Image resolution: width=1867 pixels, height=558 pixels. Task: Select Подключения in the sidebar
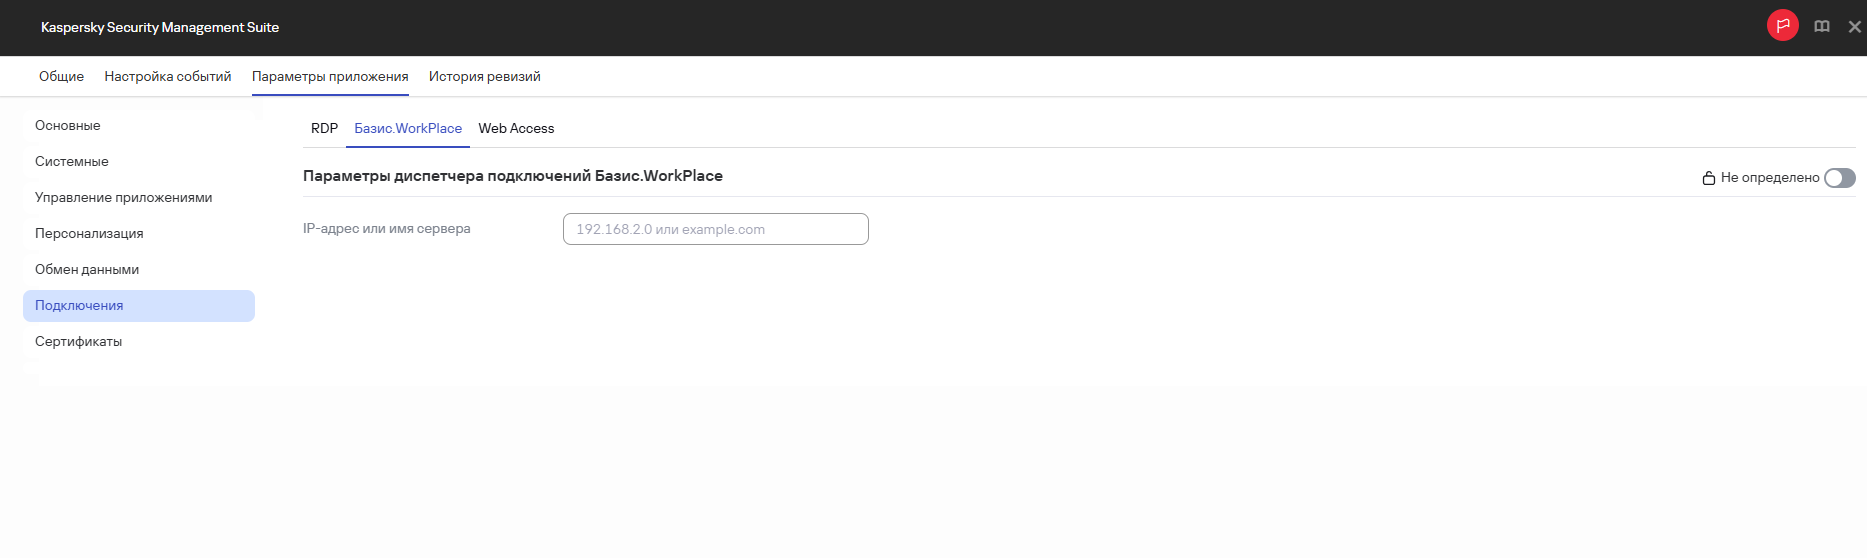point(79,305)
